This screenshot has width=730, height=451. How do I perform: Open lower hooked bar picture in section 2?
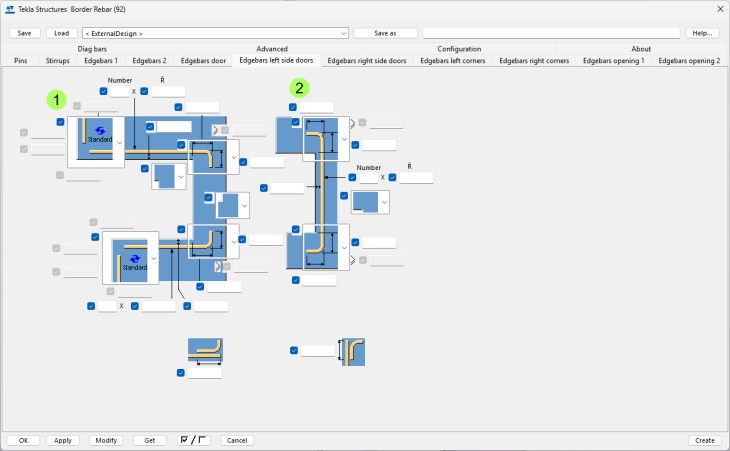point(326,247)
